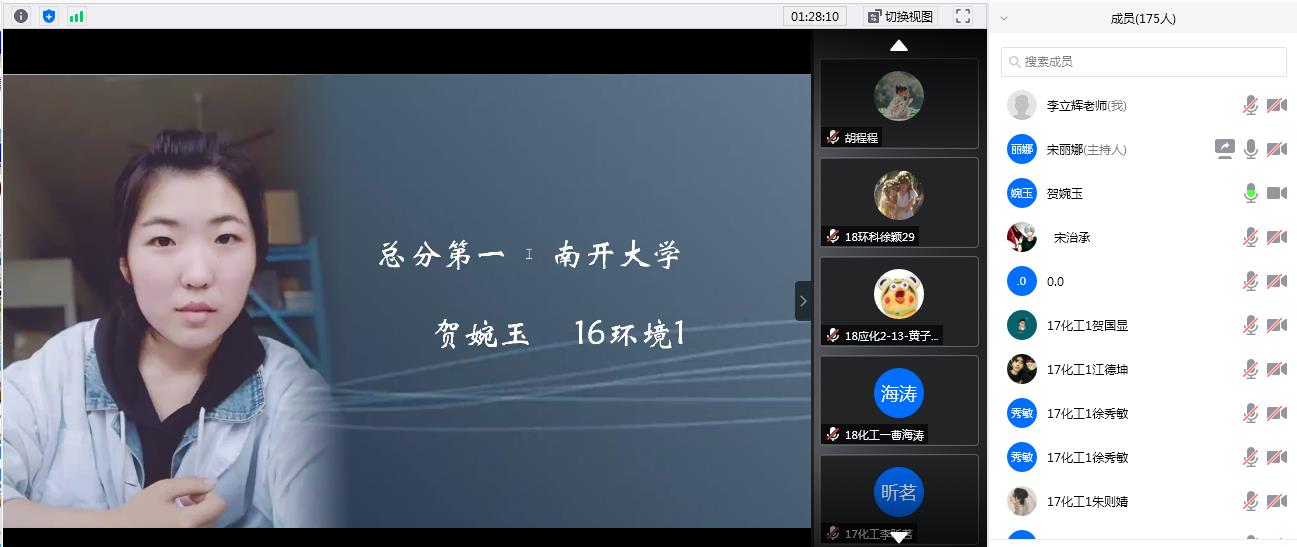
Task: Click the blue security shield icon
Action: click(x=49, y=16)
